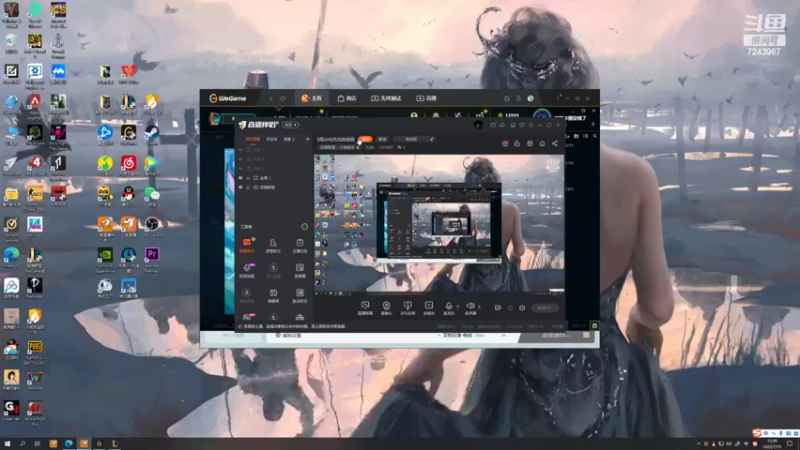
Task: Open the third tool in first toolbox row
Action: [x=299, y=245]
